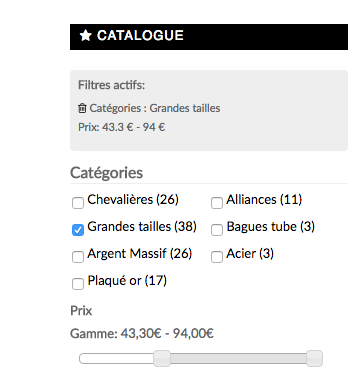Screen dimensions: 363x380
Task: Select the Alliances (11) checkbox
Action: [217, 203]
